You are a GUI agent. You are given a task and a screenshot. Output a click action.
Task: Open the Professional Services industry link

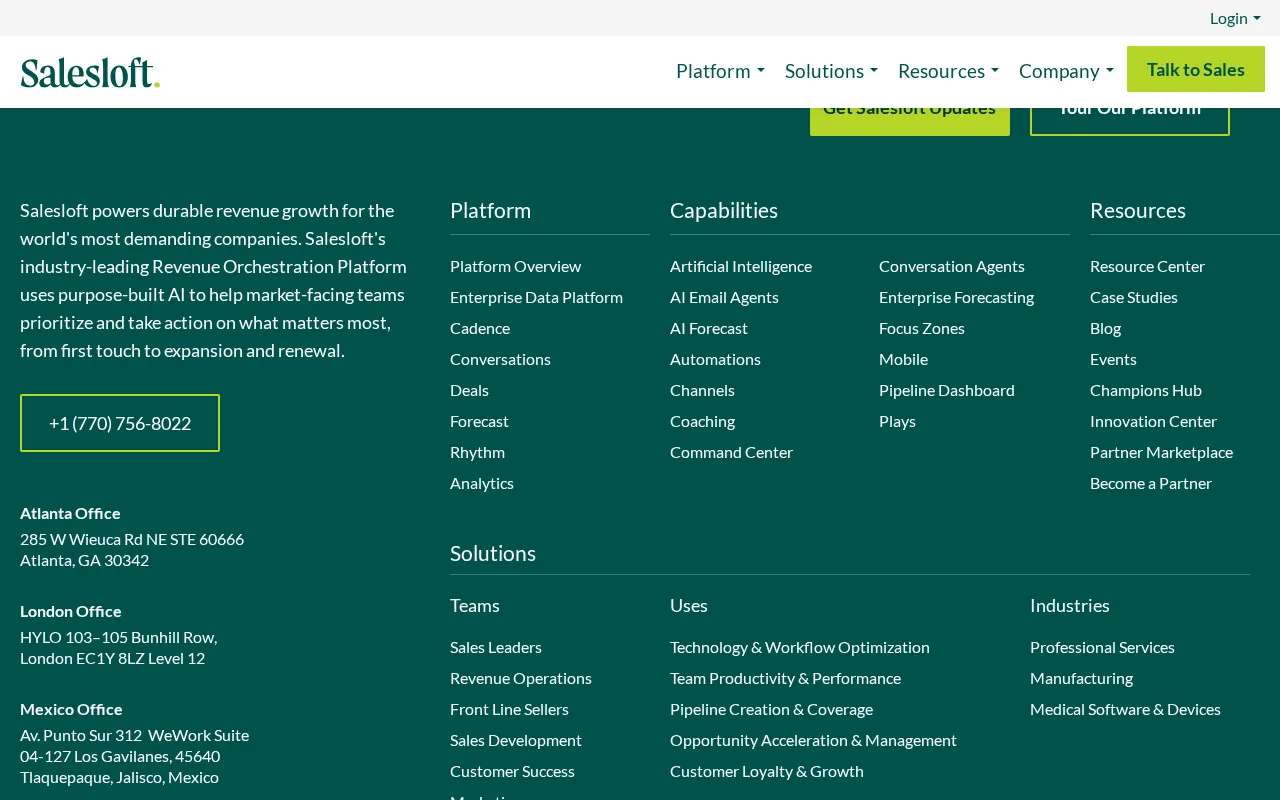point(1102,647)
